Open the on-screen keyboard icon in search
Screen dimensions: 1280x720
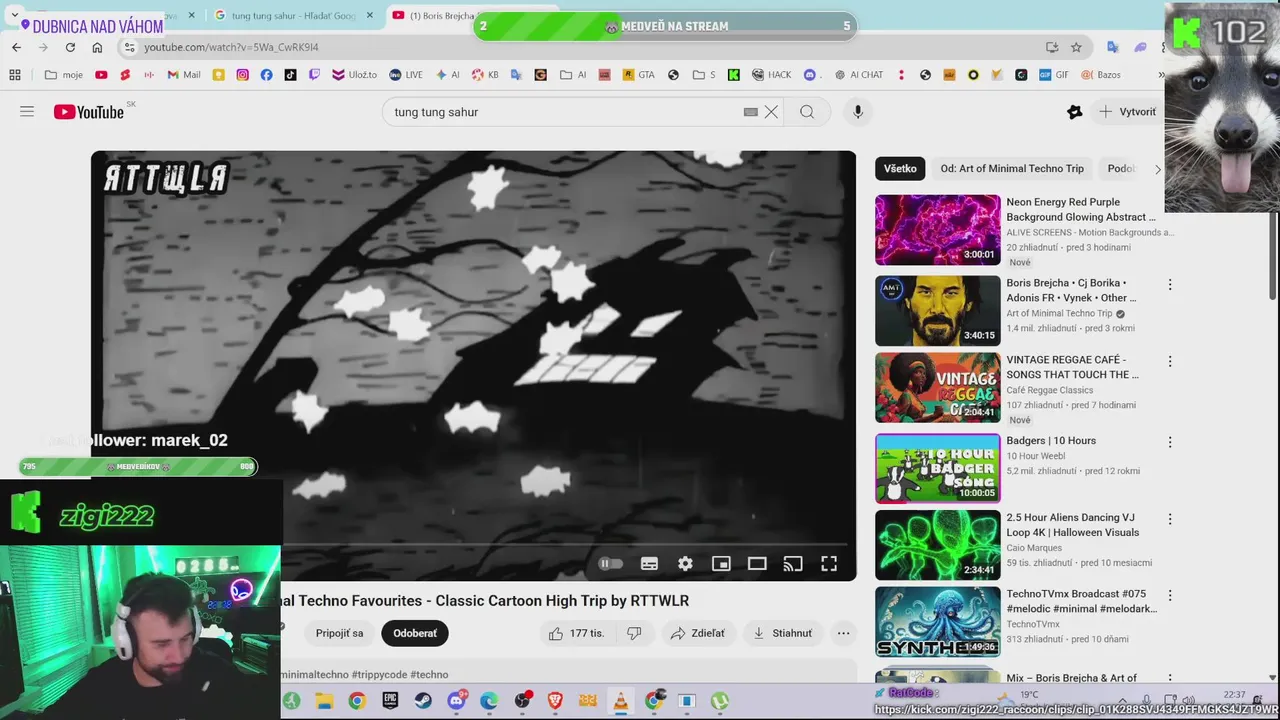coord(751,112)
